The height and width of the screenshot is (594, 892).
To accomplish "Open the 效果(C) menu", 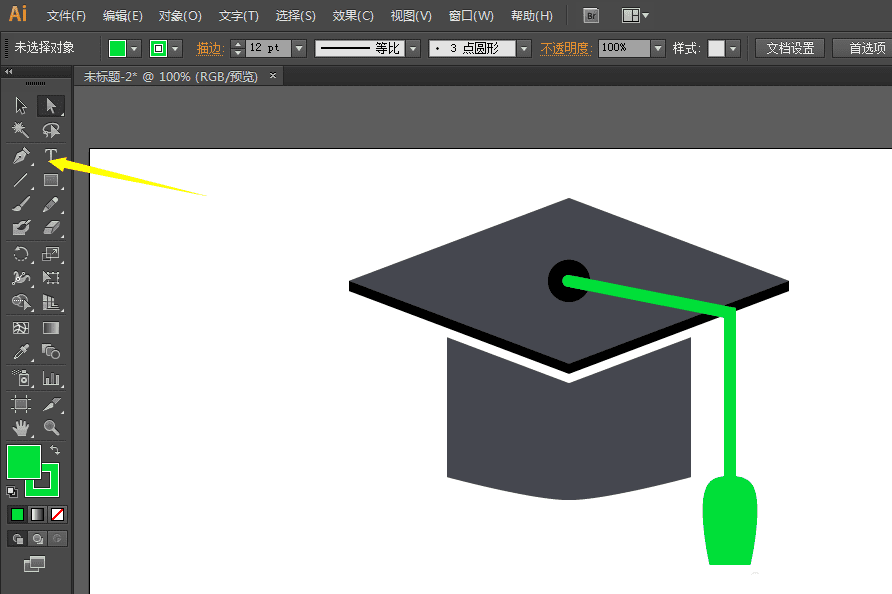I will click(352, 16).
